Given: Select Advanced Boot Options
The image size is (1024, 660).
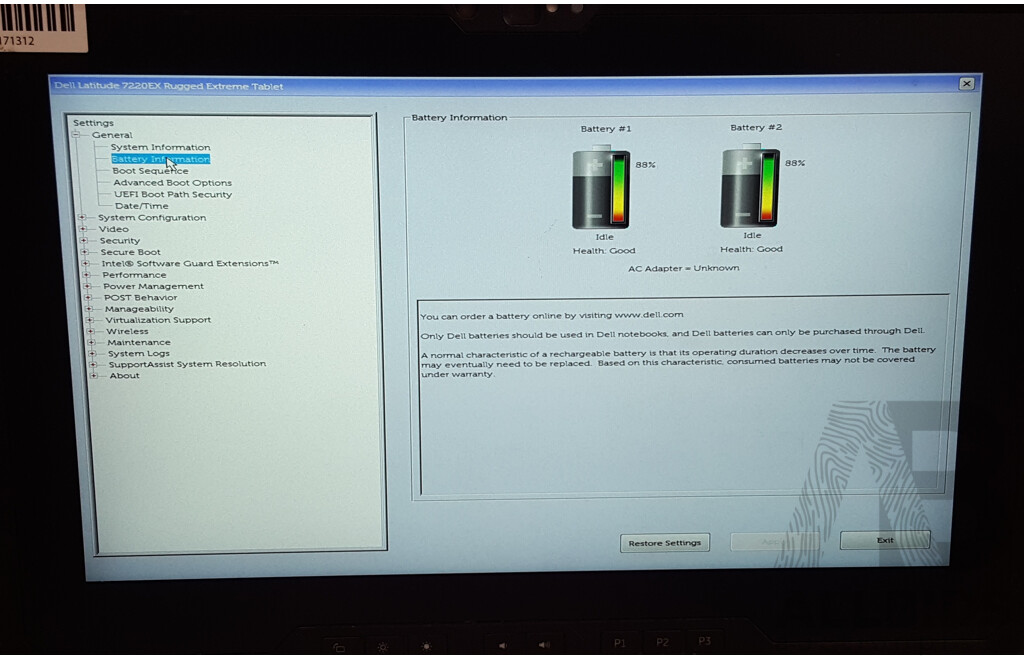Looking at the screenshot, I should click(172, 183).
